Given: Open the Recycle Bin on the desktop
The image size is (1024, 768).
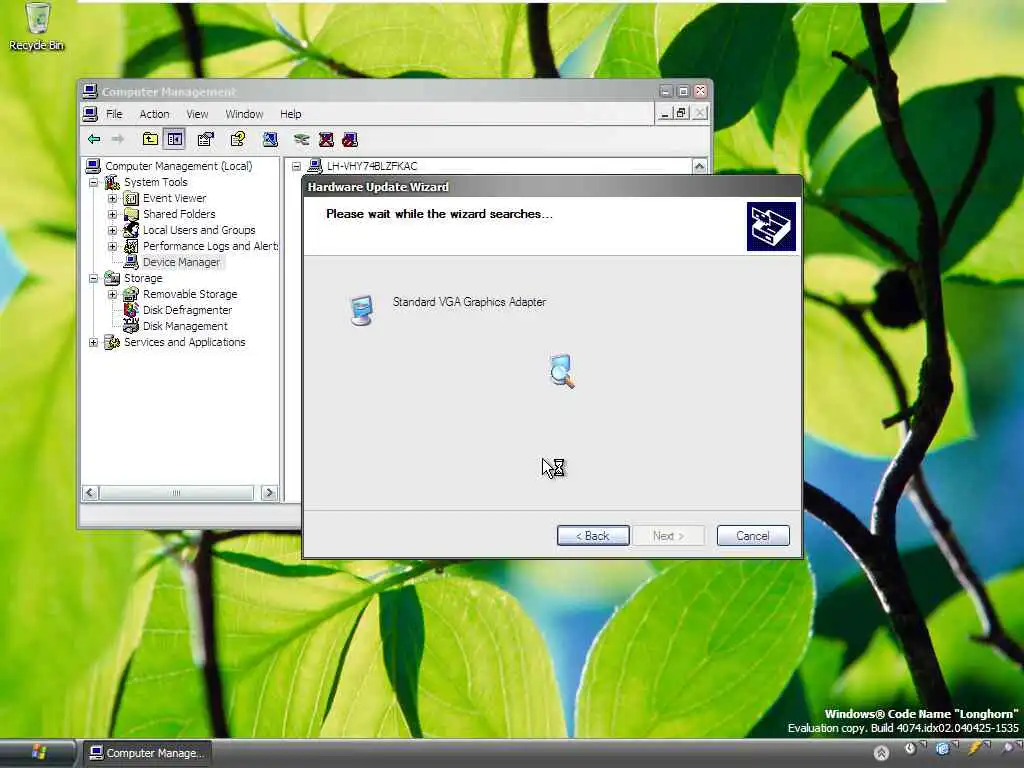Looking at the screenshot, I should [37, 27].
